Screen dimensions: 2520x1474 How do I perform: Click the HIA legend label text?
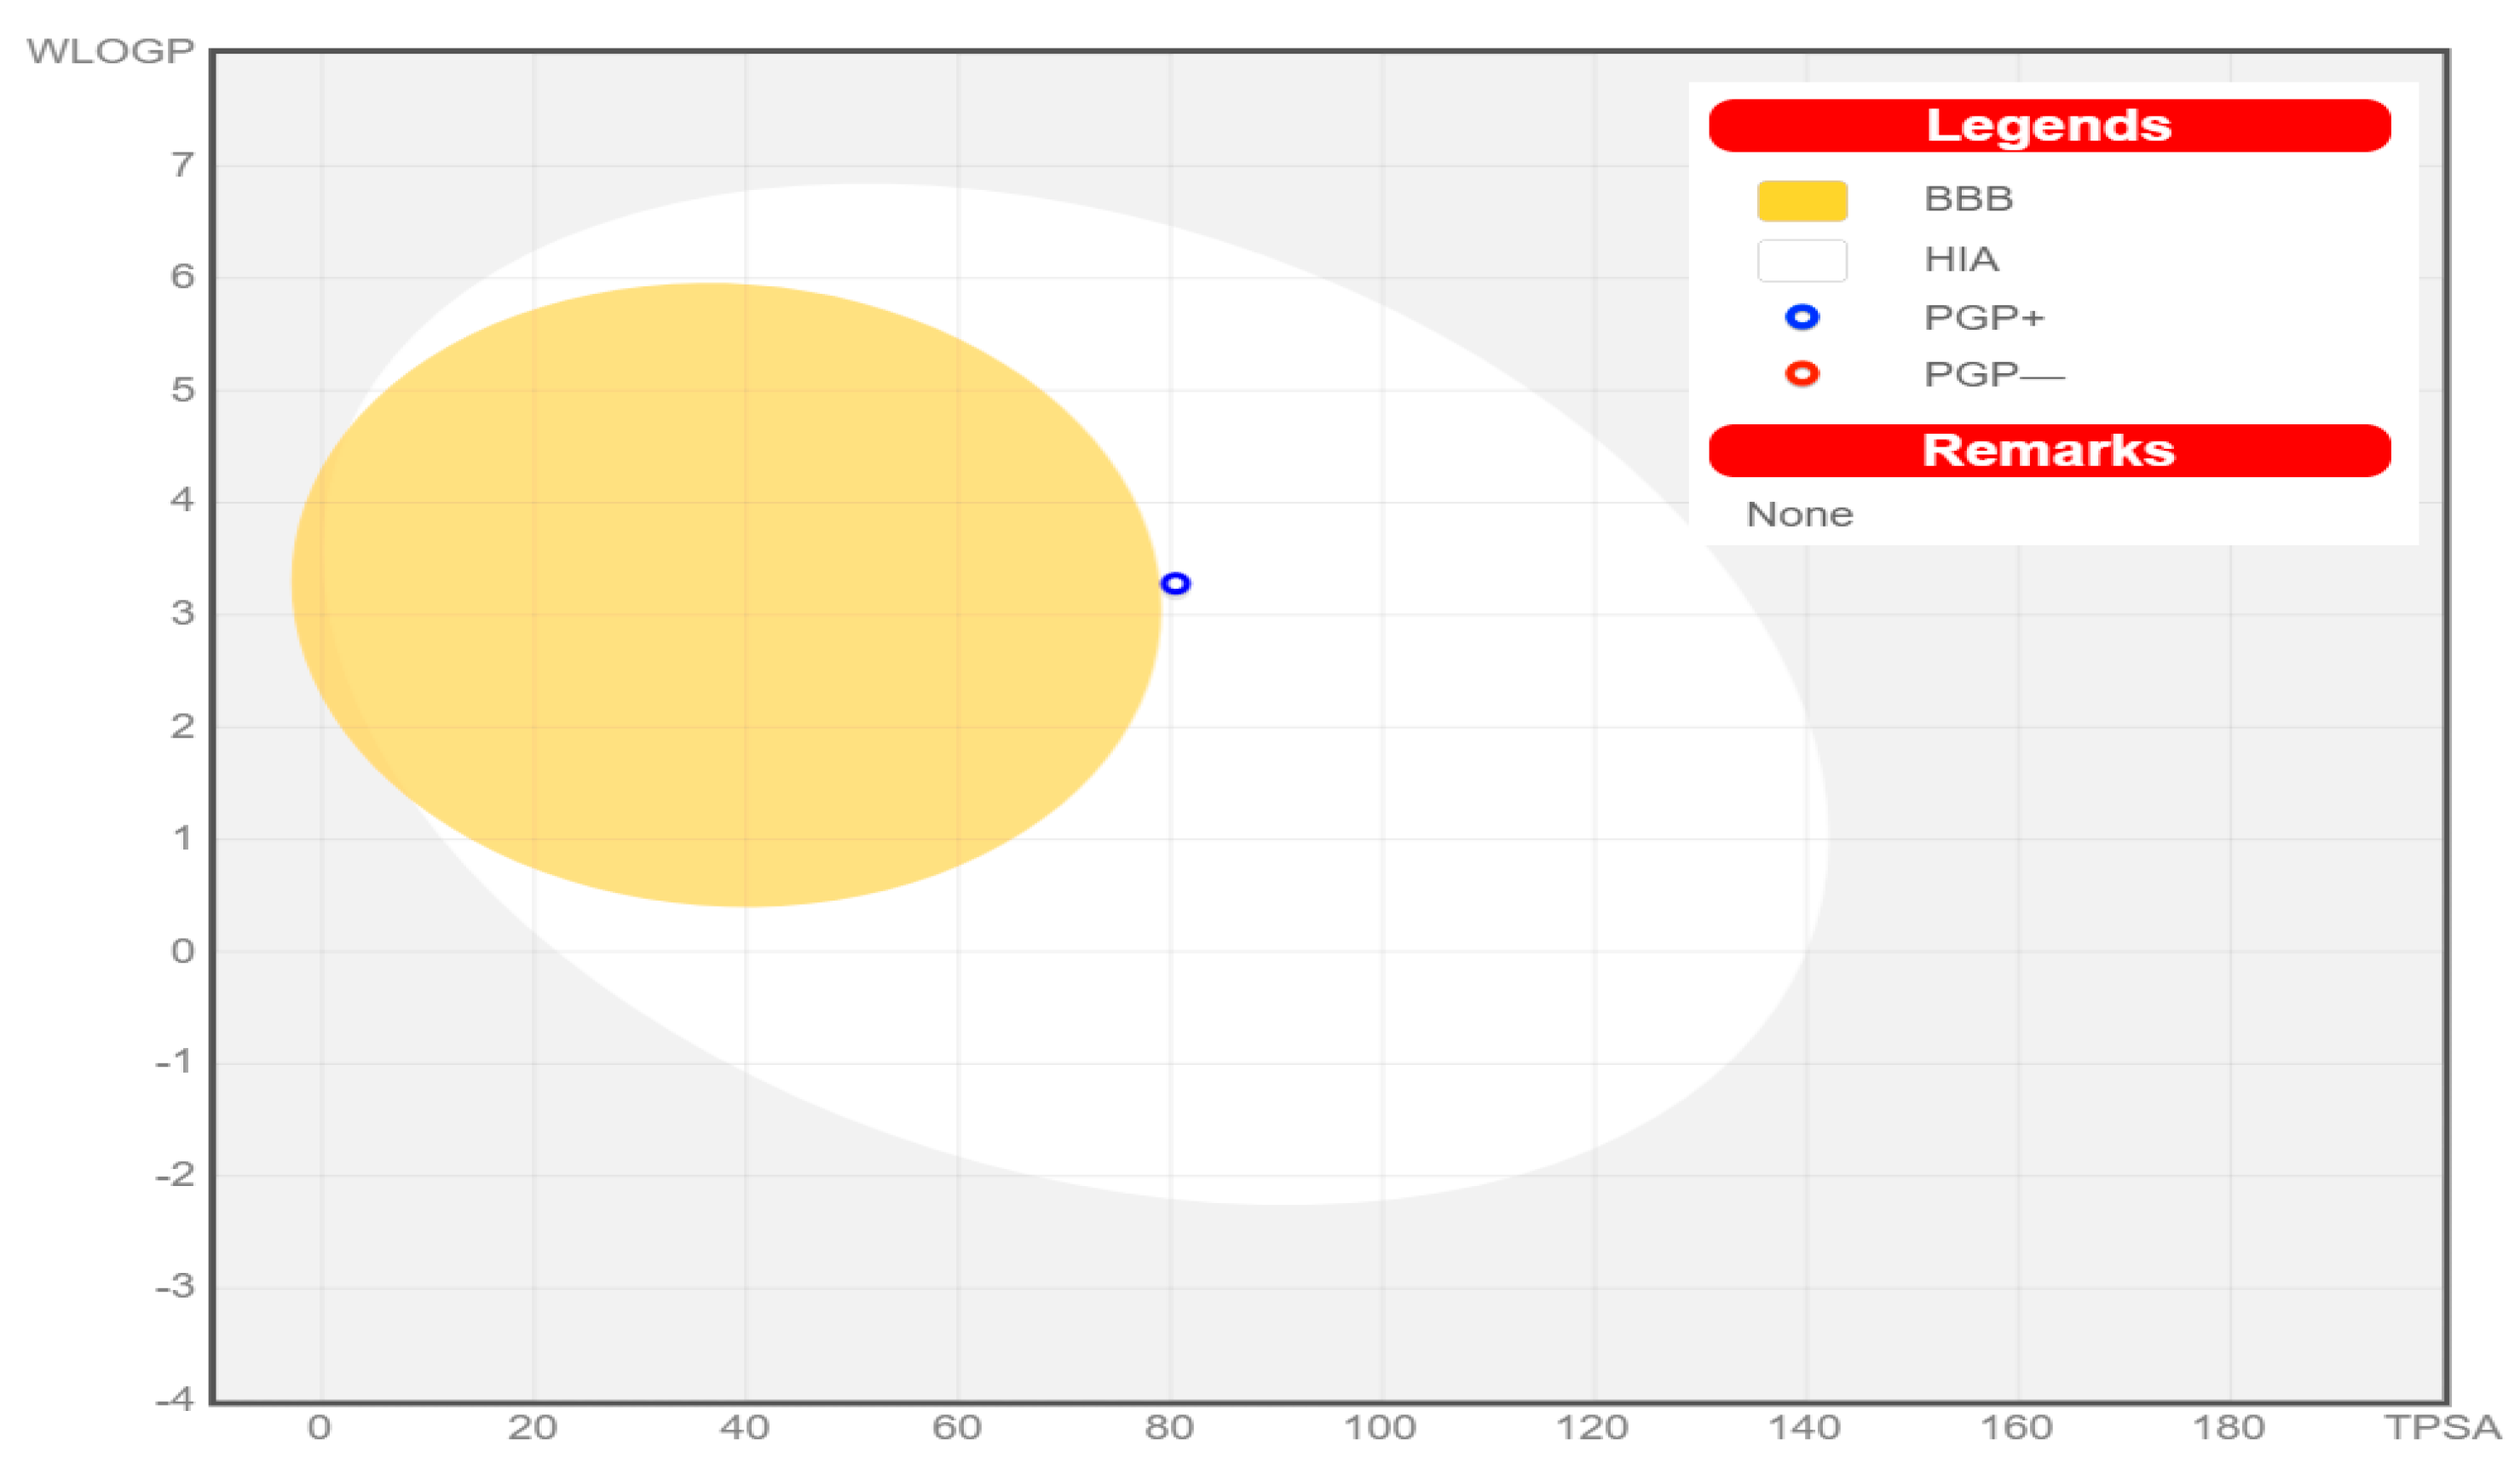(x=1961, y=260)
